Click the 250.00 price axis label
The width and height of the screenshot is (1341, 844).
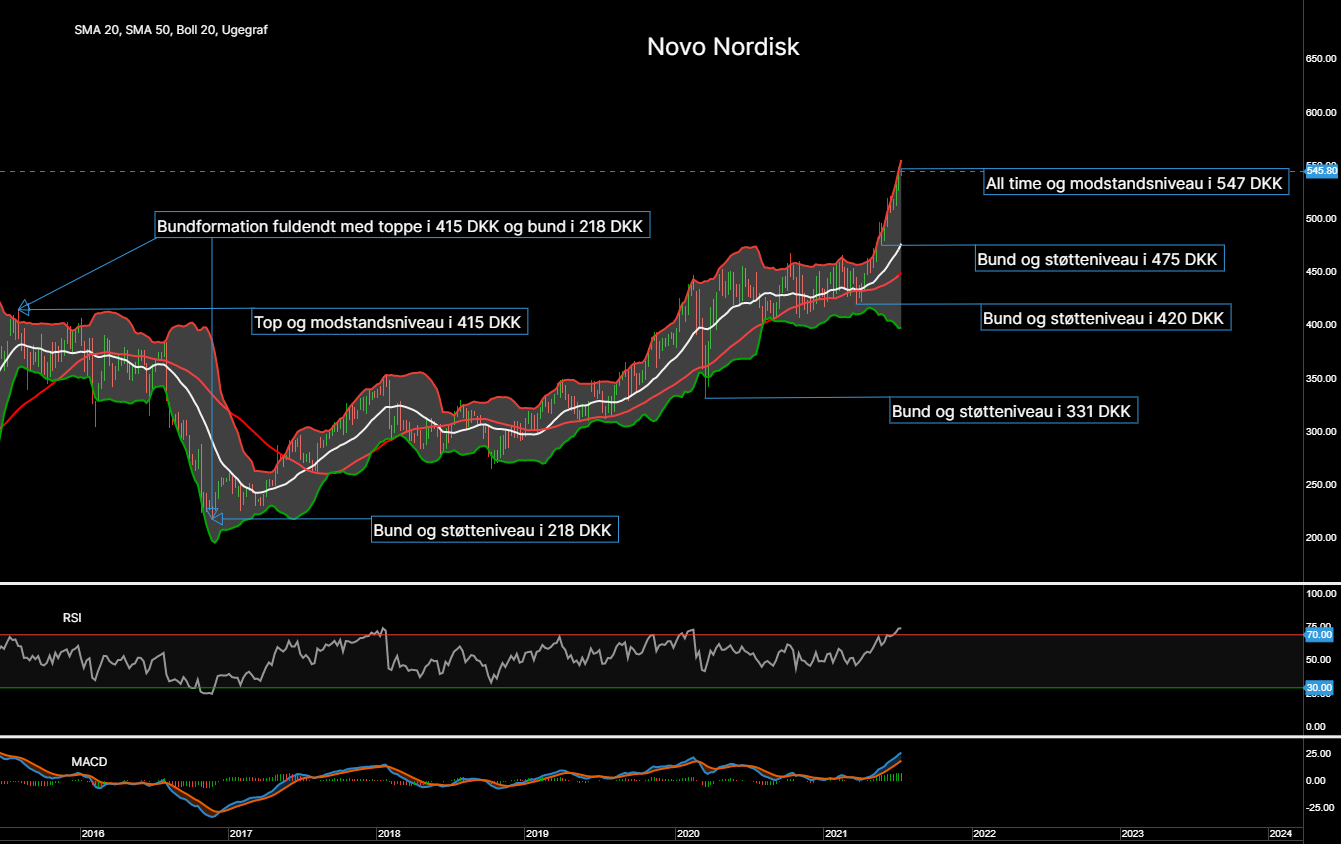(1321, 485)
